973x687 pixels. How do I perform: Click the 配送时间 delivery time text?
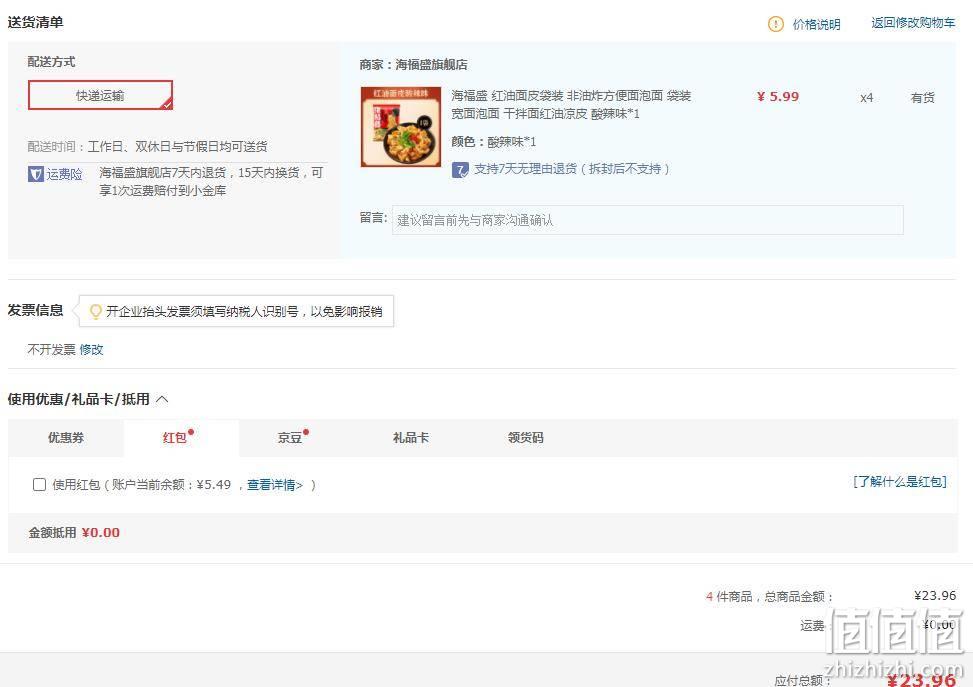tap(147, 146)
